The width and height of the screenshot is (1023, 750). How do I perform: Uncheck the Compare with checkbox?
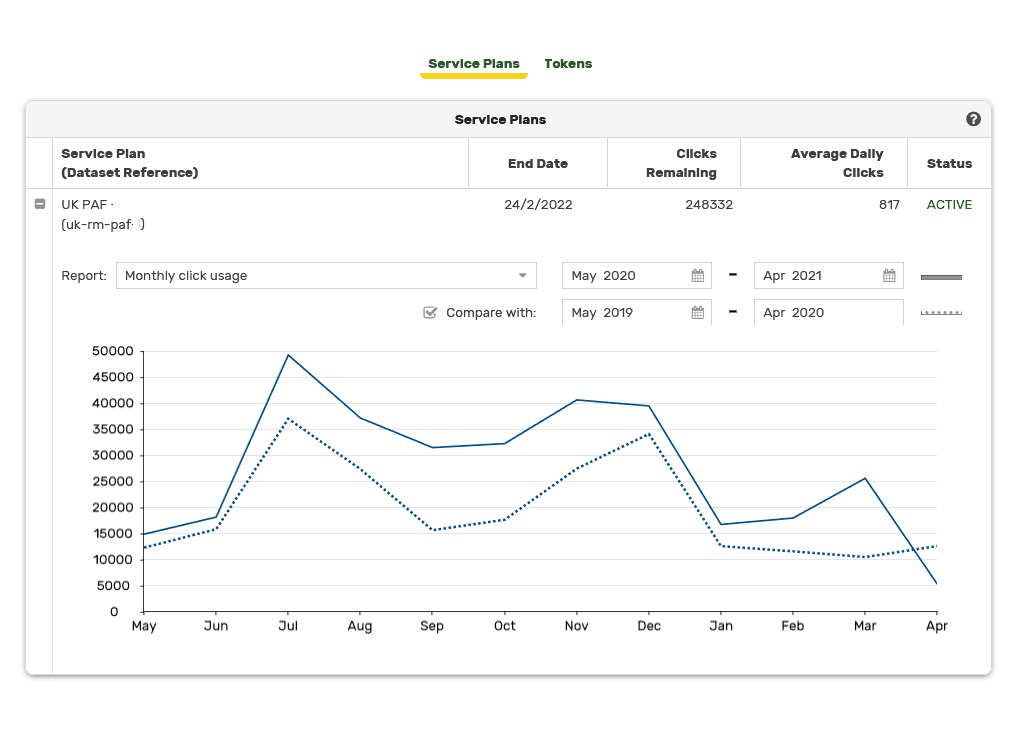coord(430,313)
